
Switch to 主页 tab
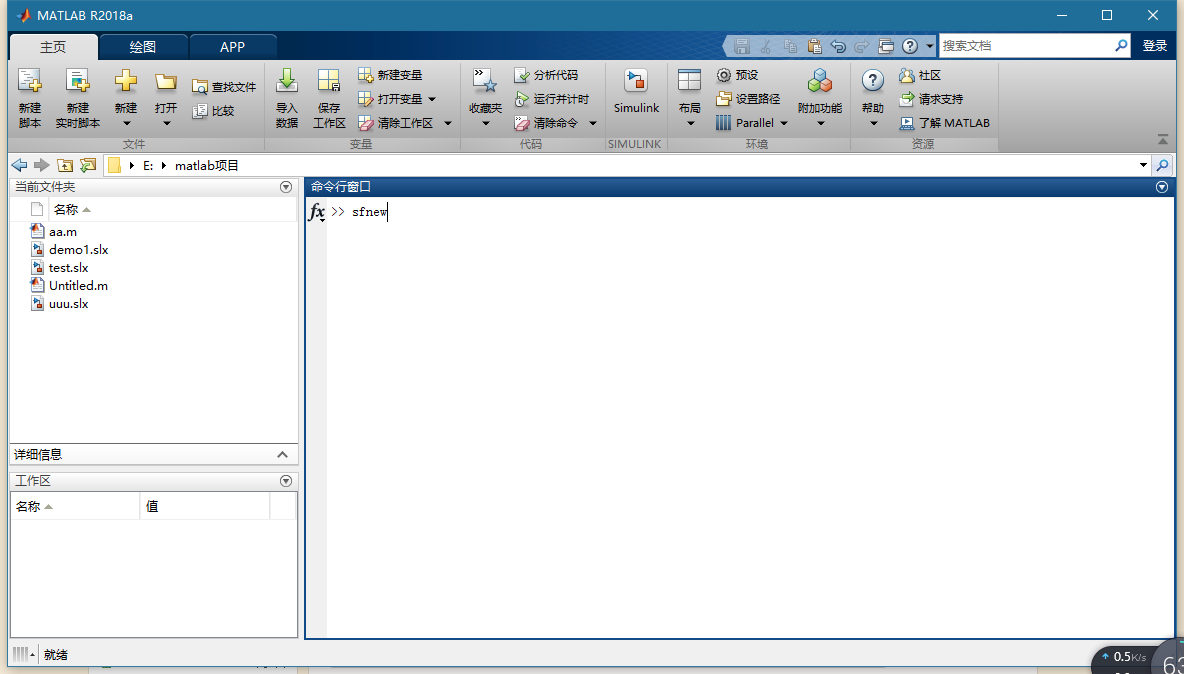pyautogui.click(x=53, y=47)
